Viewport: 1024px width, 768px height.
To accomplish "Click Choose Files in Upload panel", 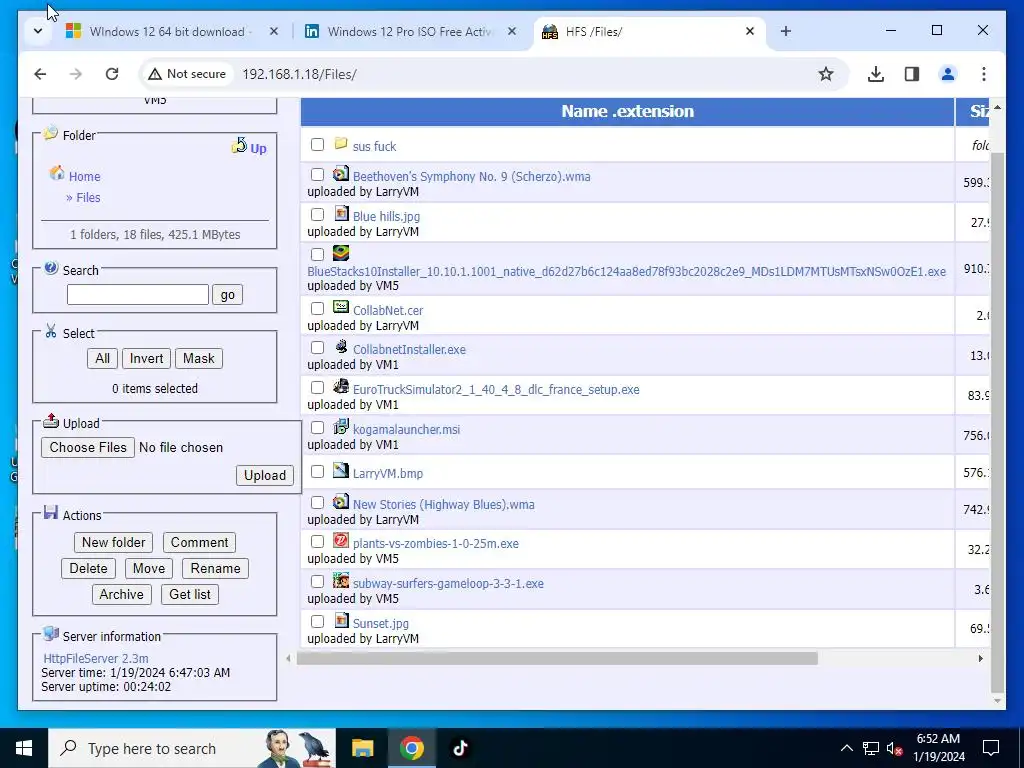I will 88,447.
